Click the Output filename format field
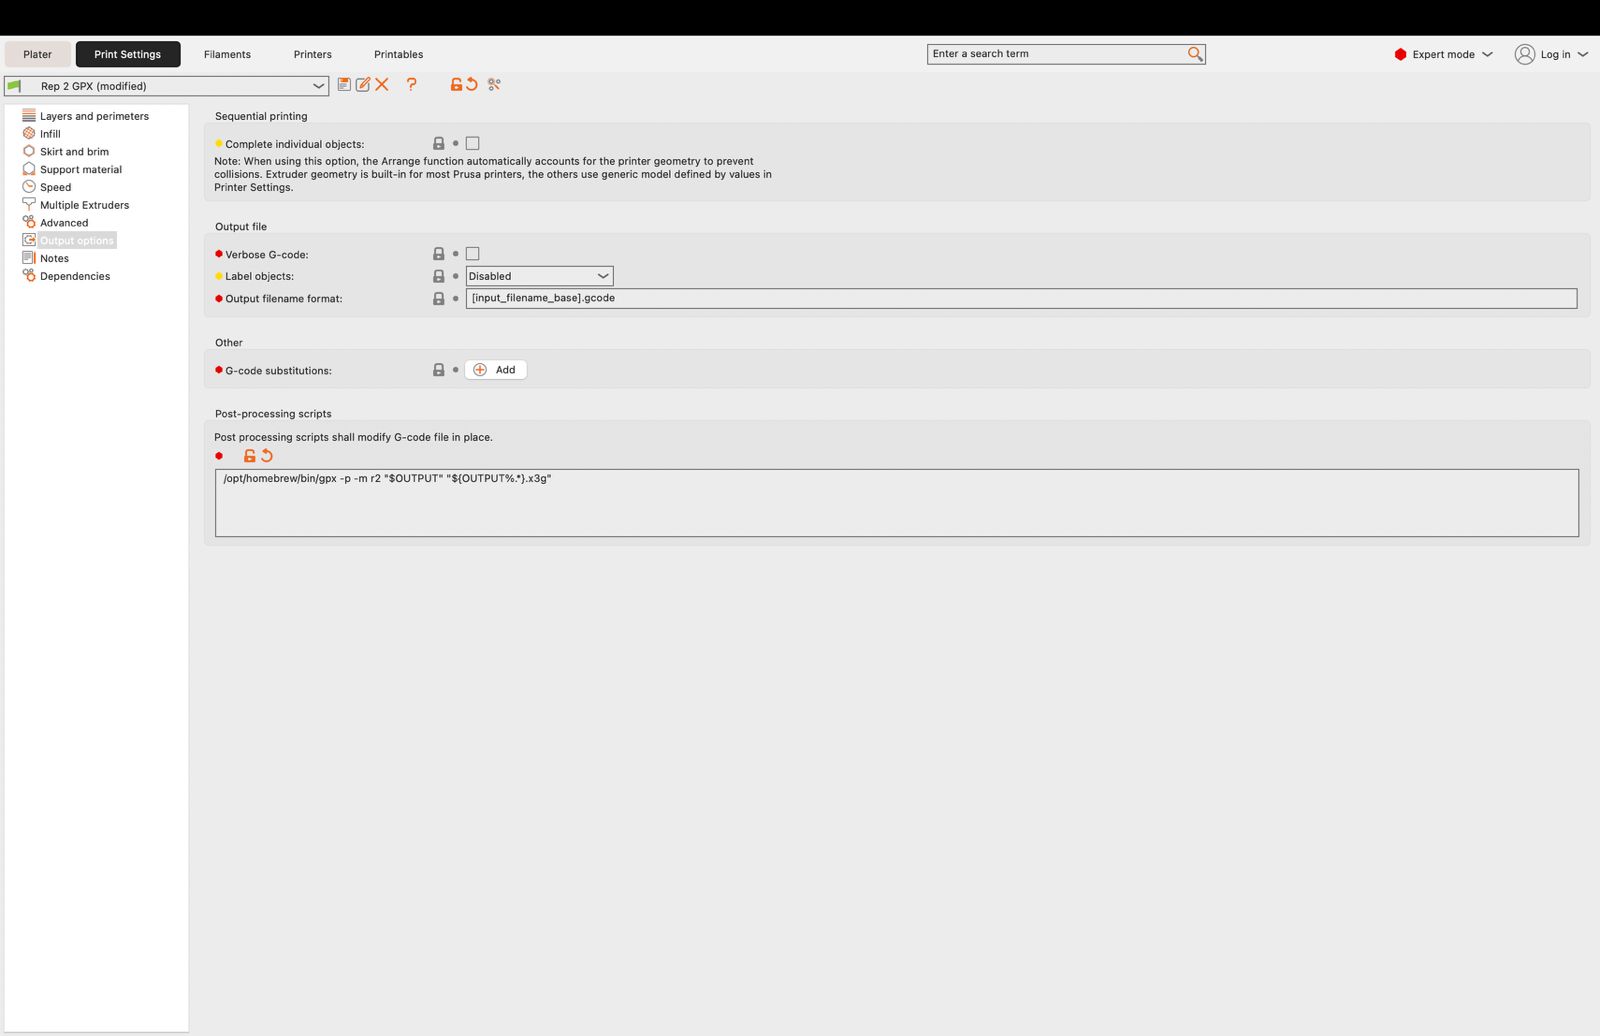This screenshot has width=1600, height=1036. coord(1020,298)
